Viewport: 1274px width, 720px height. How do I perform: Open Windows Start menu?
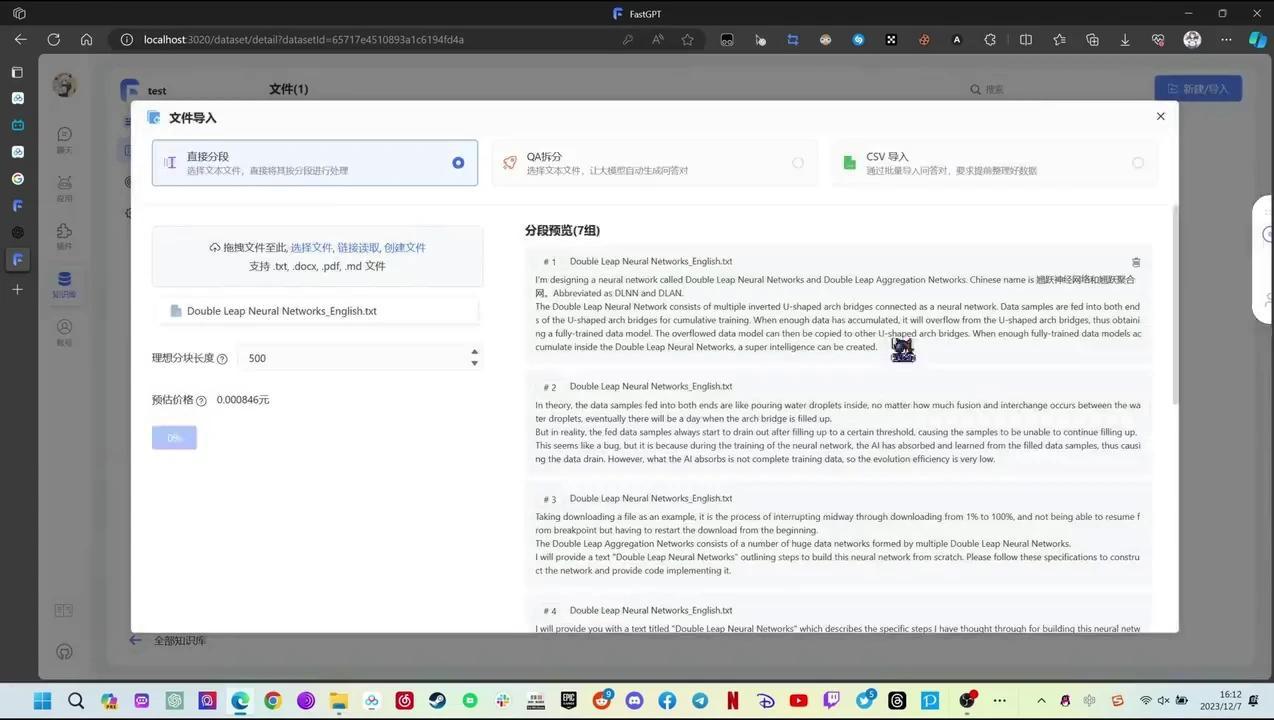point(42,700)
